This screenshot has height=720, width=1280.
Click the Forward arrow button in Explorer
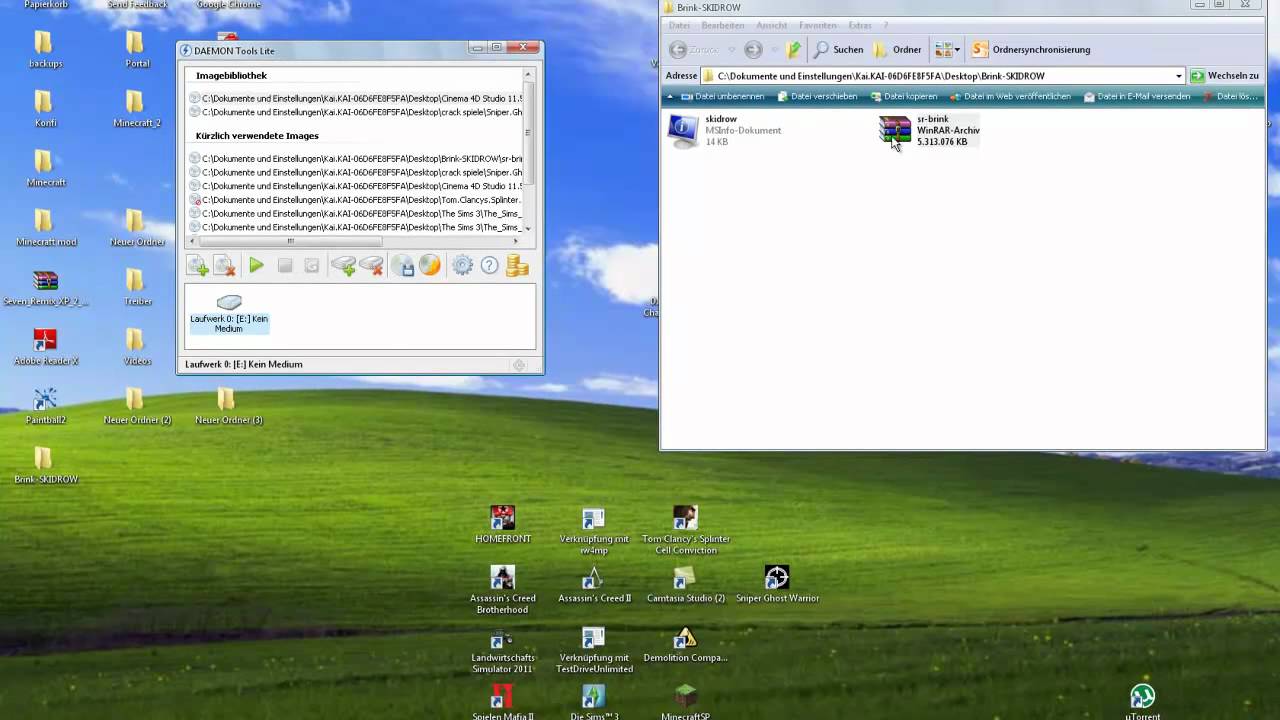[753, 49]
